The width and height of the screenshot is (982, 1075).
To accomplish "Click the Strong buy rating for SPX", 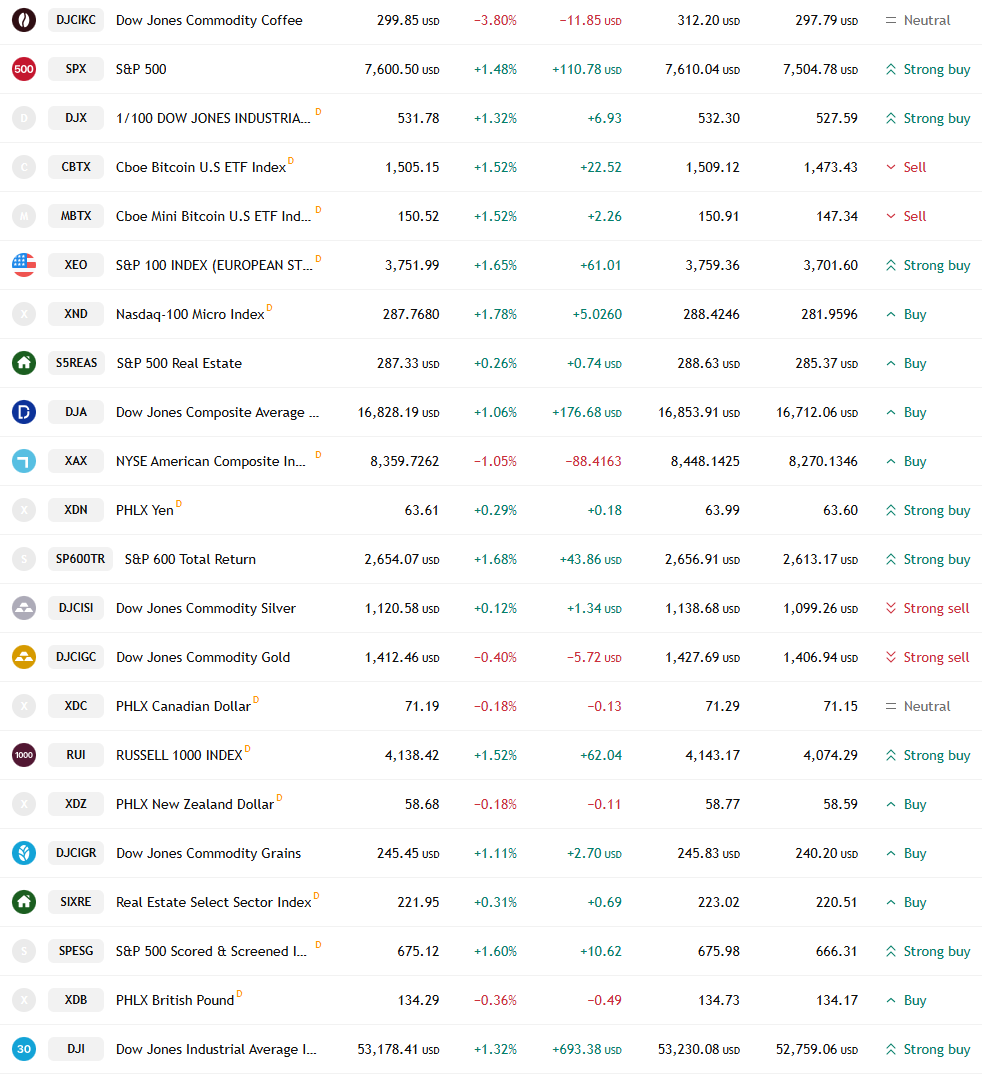I will 928,69.
